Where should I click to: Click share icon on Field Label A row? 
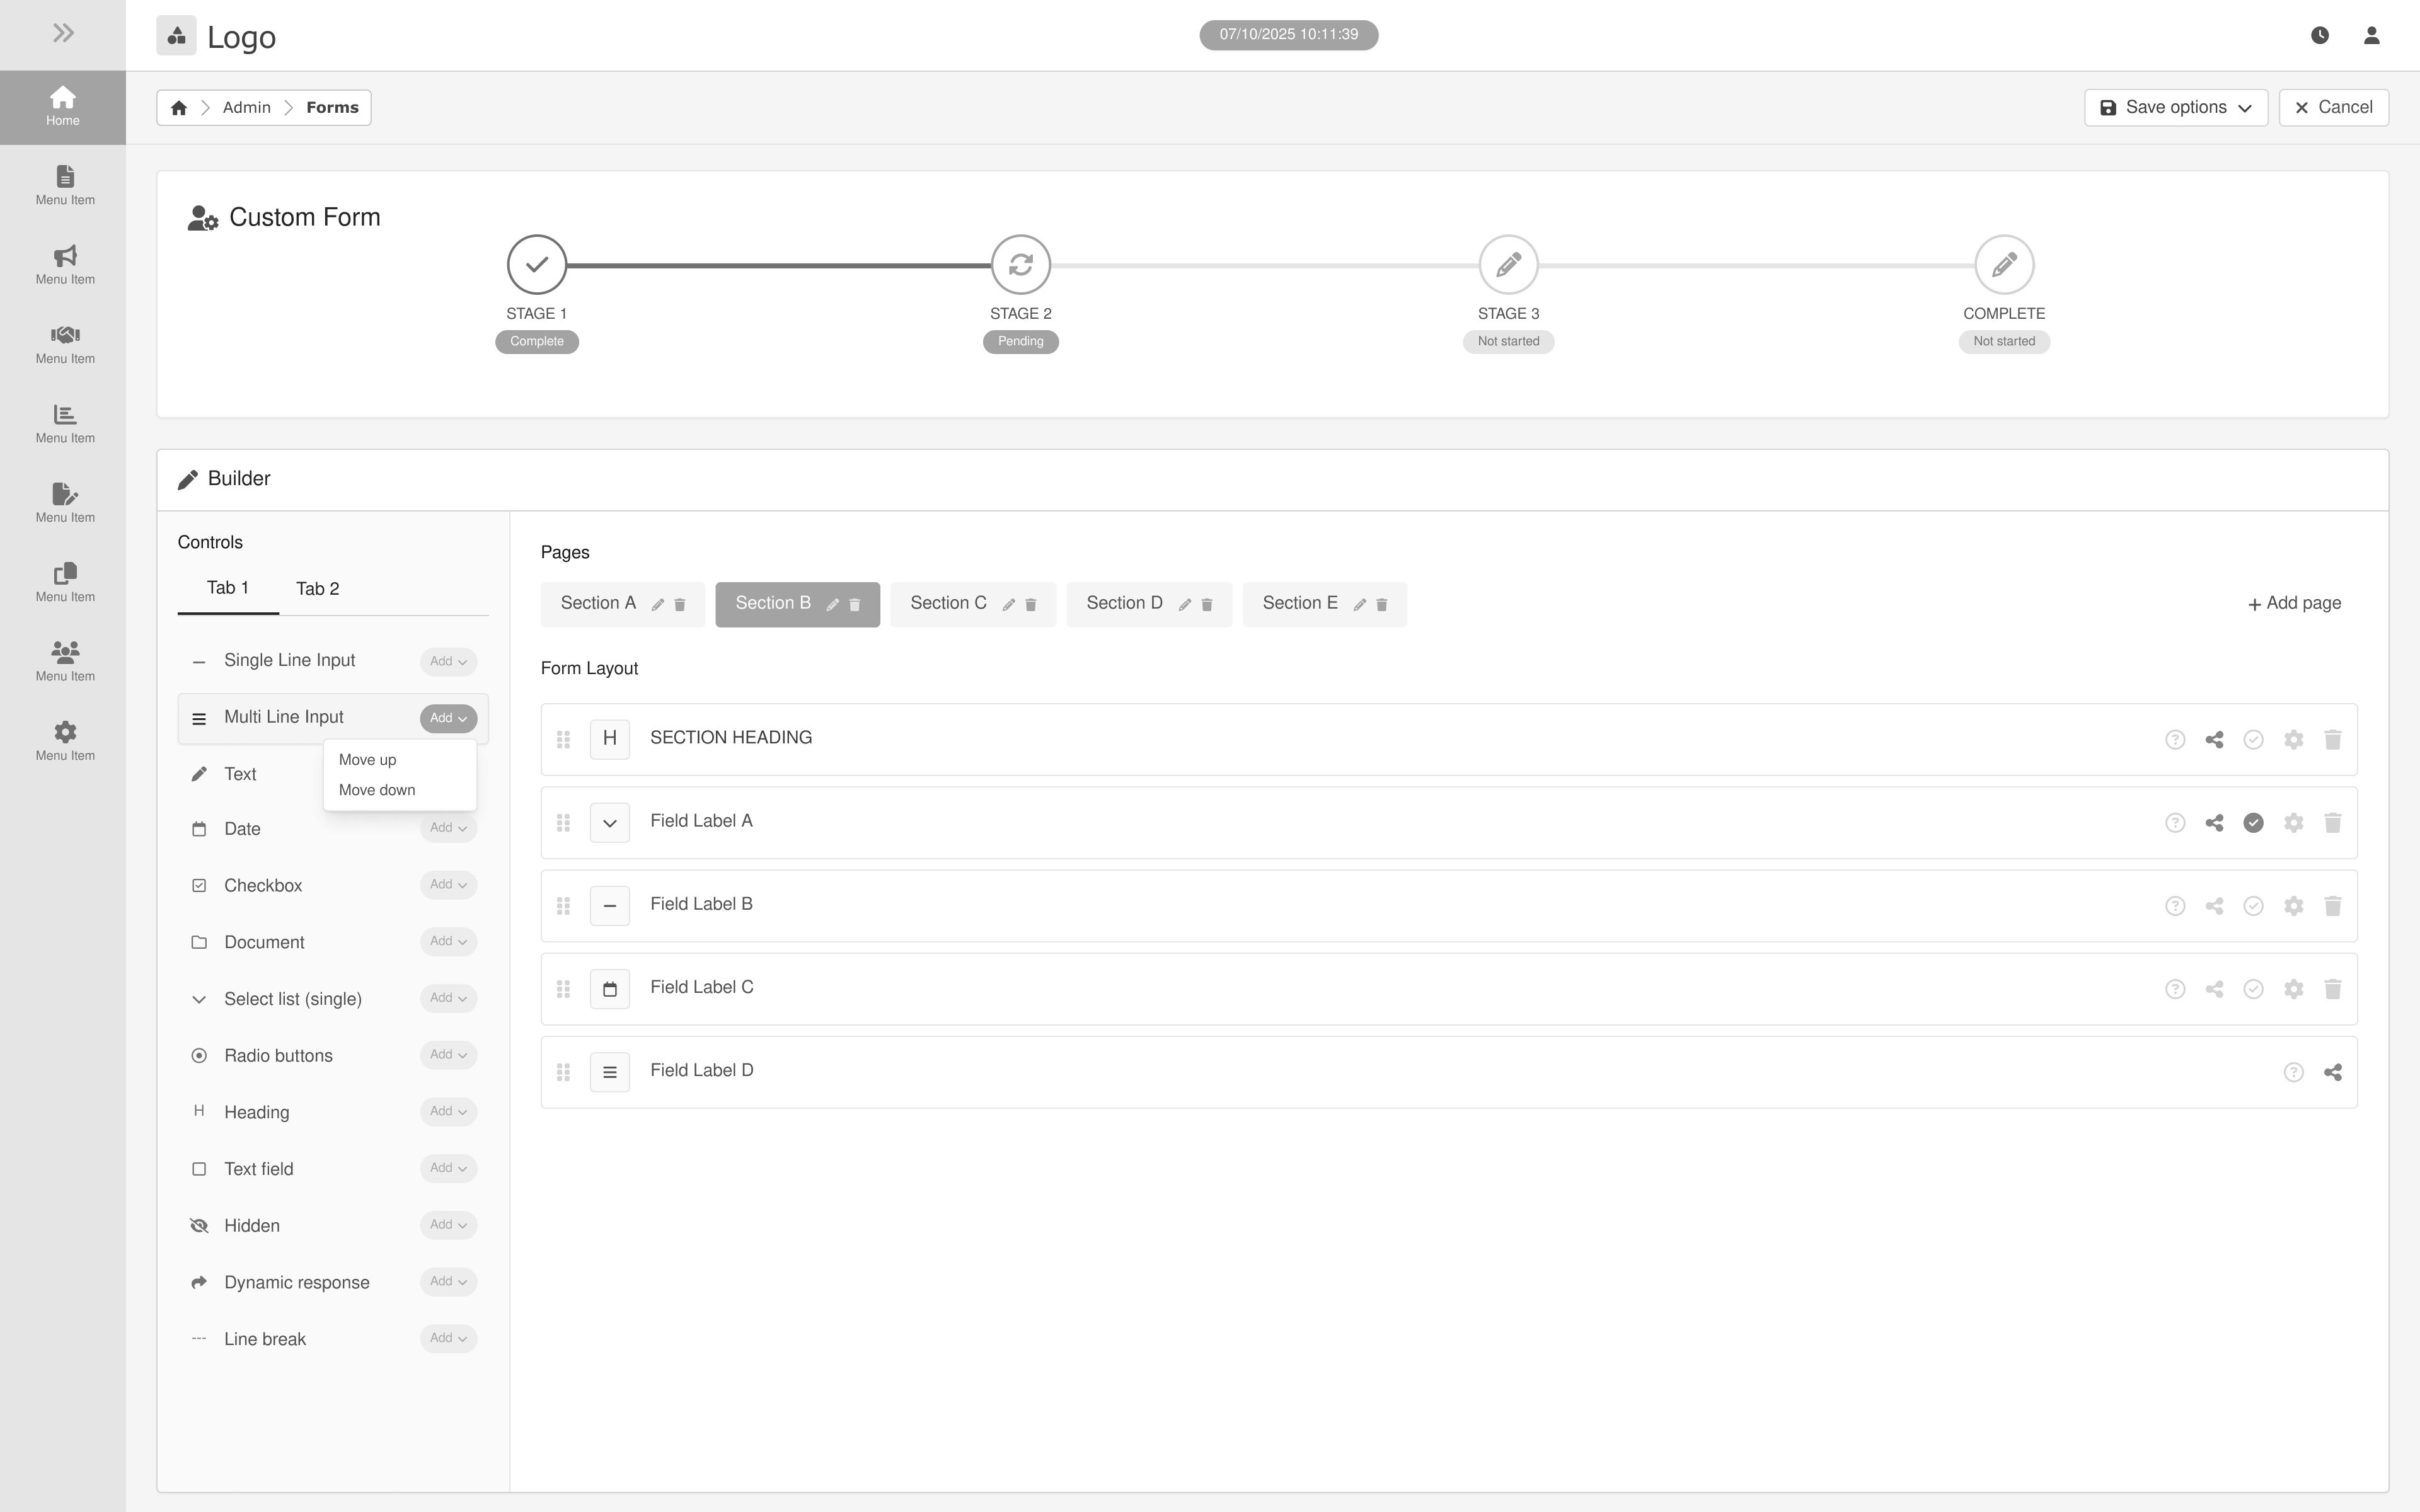(x=2214, y=823)
